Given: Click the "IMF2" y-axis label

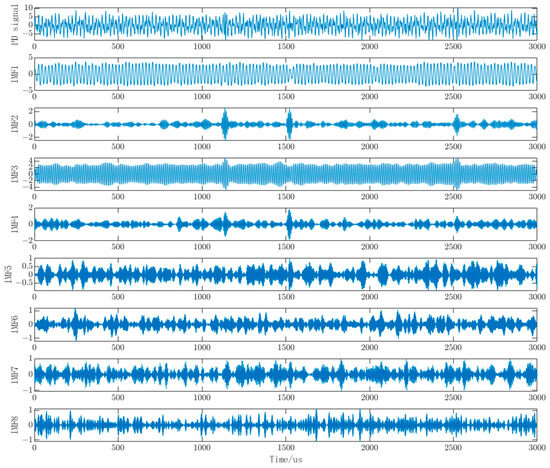Looking at the screenshot, I should pos(15,125).
